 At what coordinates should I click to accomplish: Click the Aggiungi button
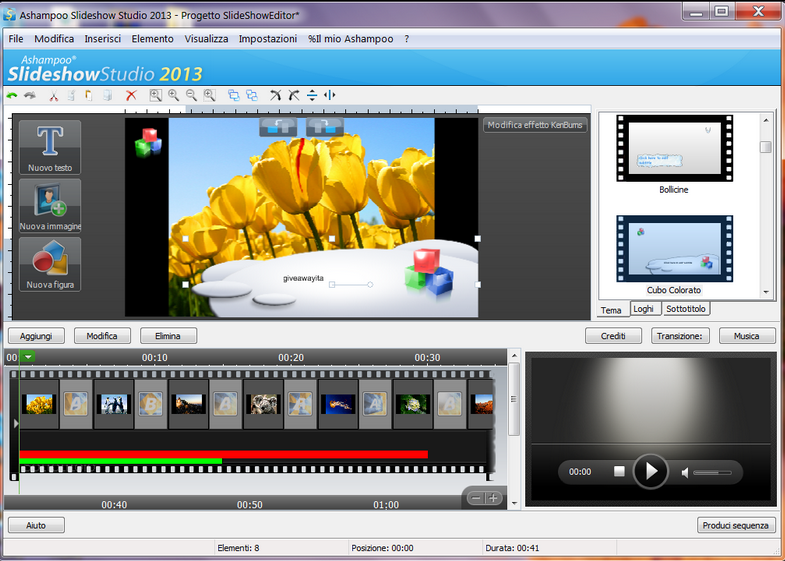36,336
